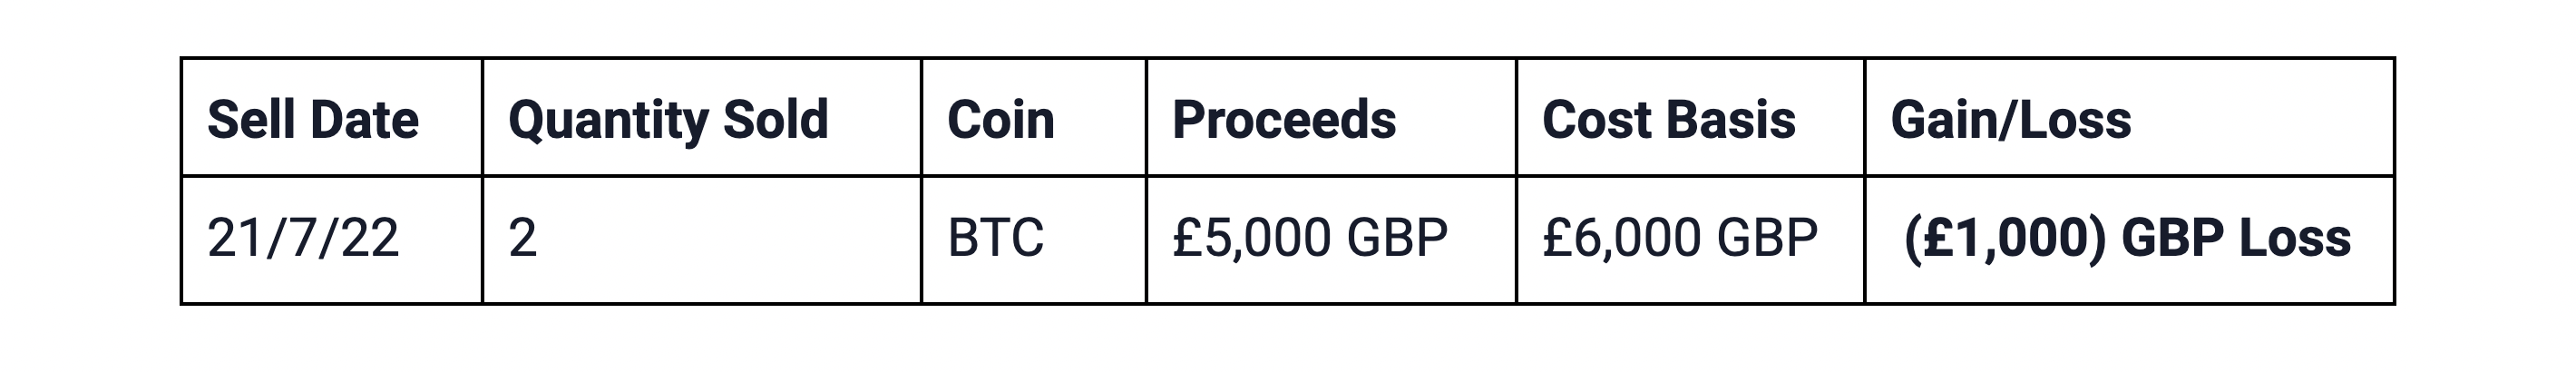The width and height of the screenshot is (2576, 372).
Task: Select the £5,000 GBP proceeds value
Action: coord(1309,238)
